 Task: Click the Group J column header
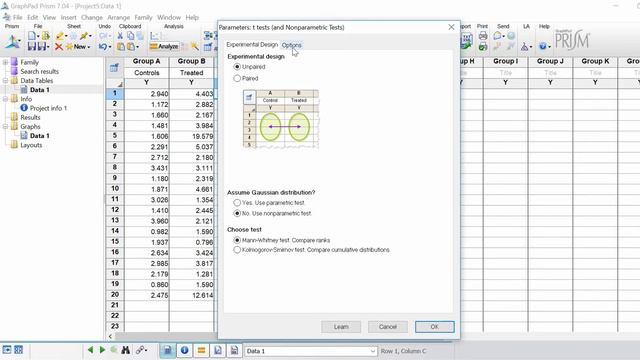pyautogui.click(x=550, y=61)
